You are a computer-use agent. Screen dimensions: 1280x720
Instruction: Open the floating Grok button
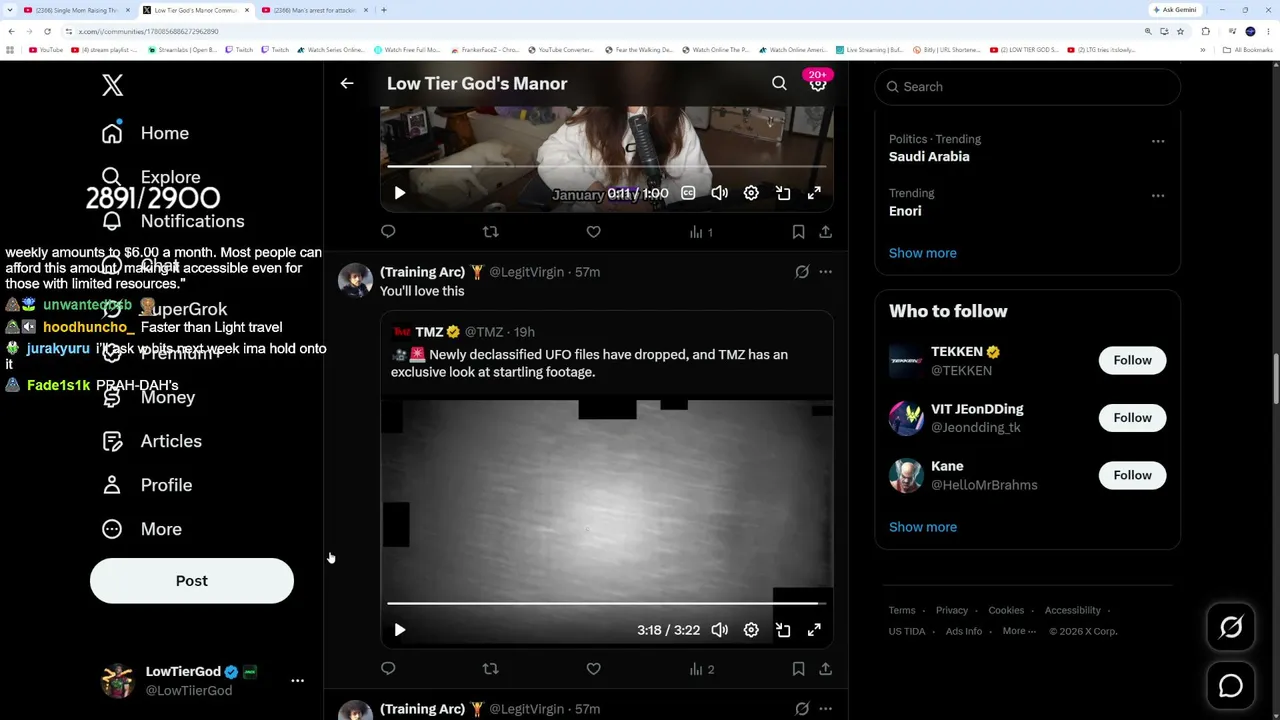tap(1231, 627)
